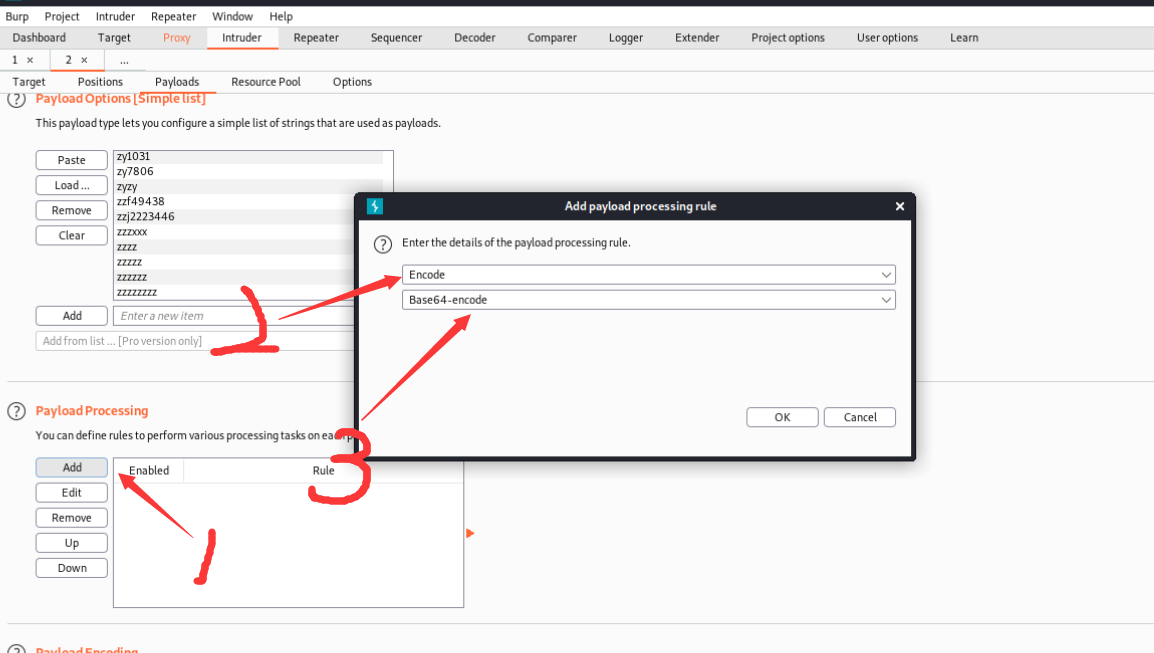Open the User options tab

click(887, 38)
